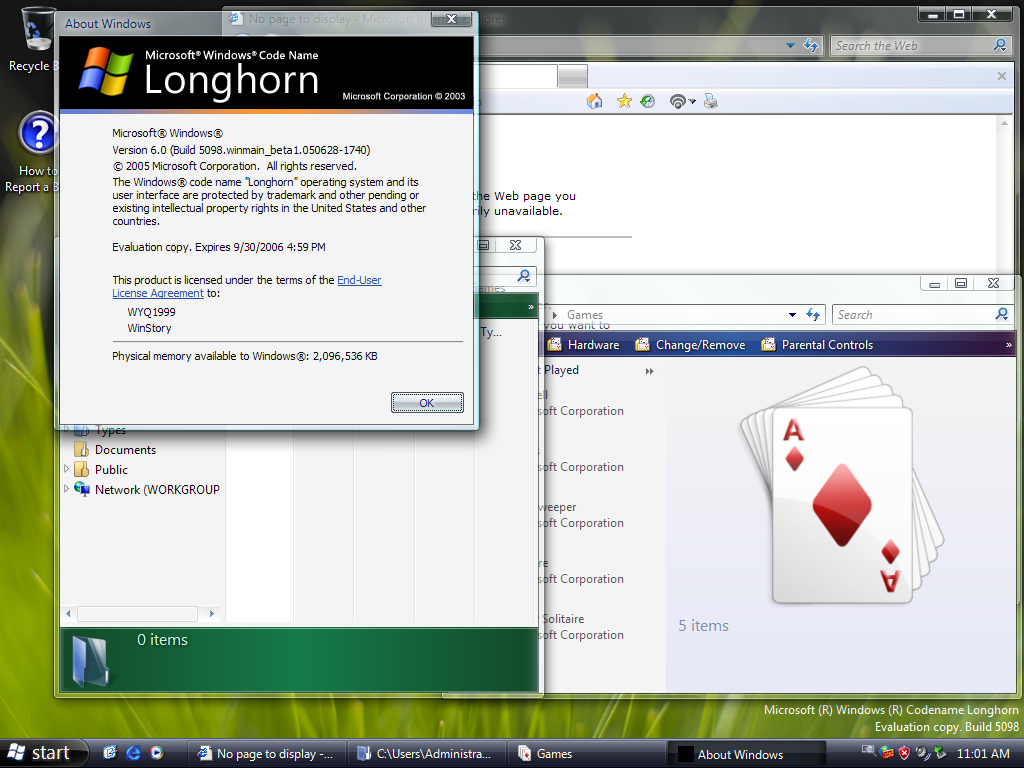Launch Internet Explorer from quick launch
Screen dimensions: 1024x768
pyautogui.click(x=133, y=753)
